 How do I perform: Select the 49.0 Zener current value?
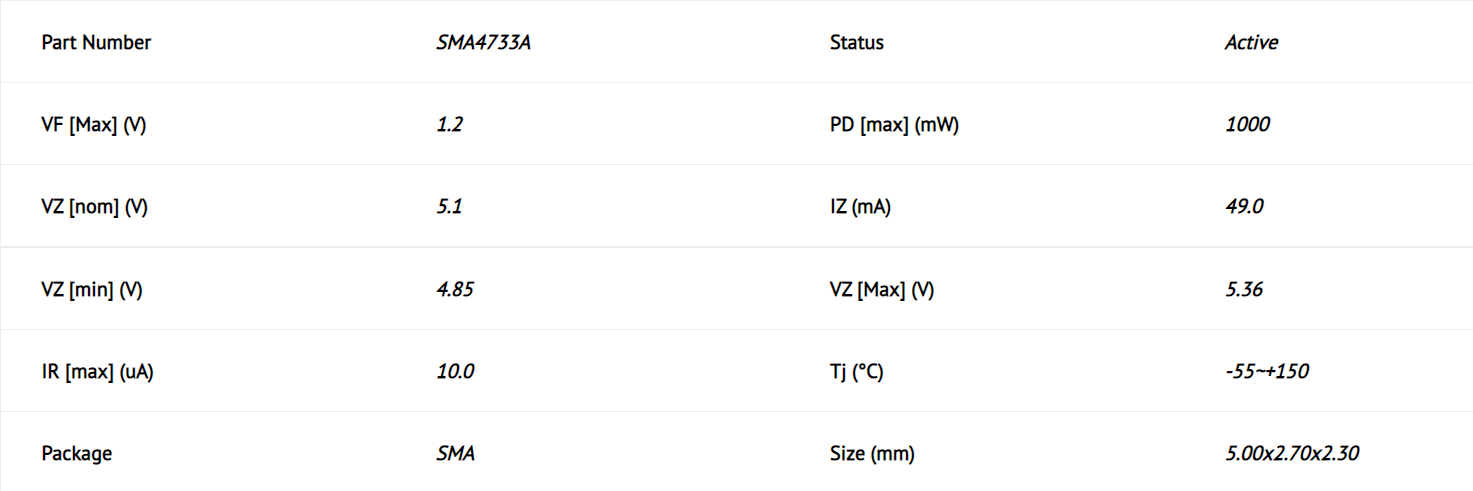point(1244,207)
